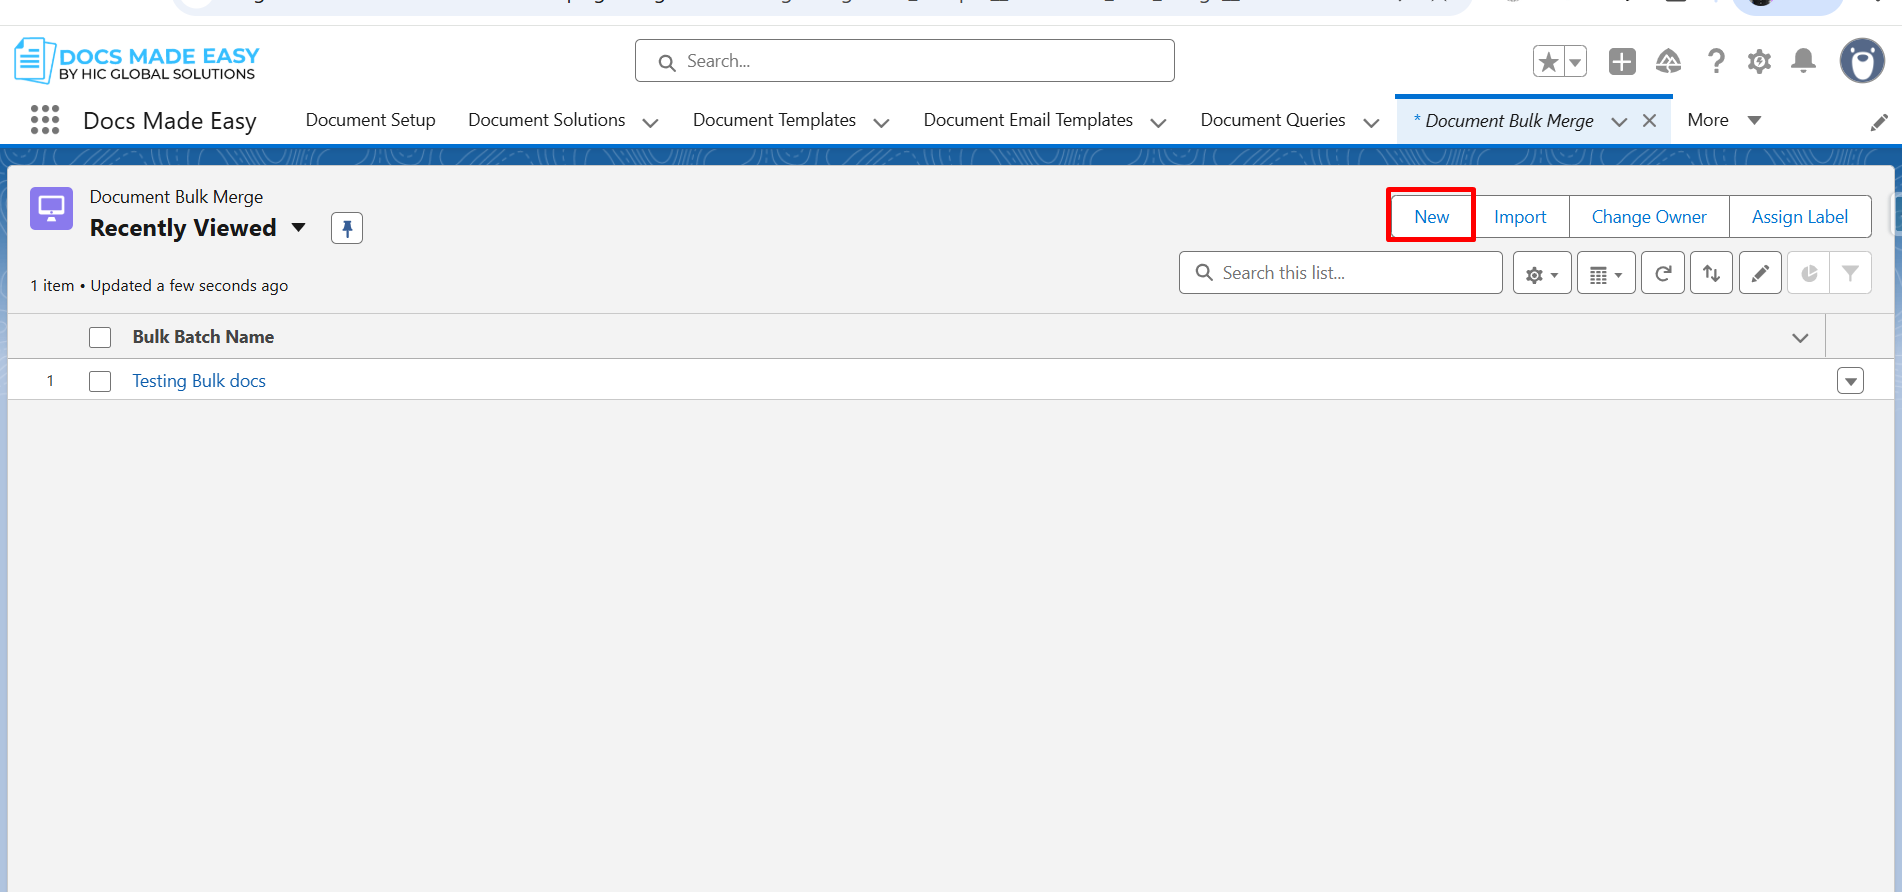This screenshot has height=892, width=1902.
Task: Click the New button
Action: [1431, 217]
